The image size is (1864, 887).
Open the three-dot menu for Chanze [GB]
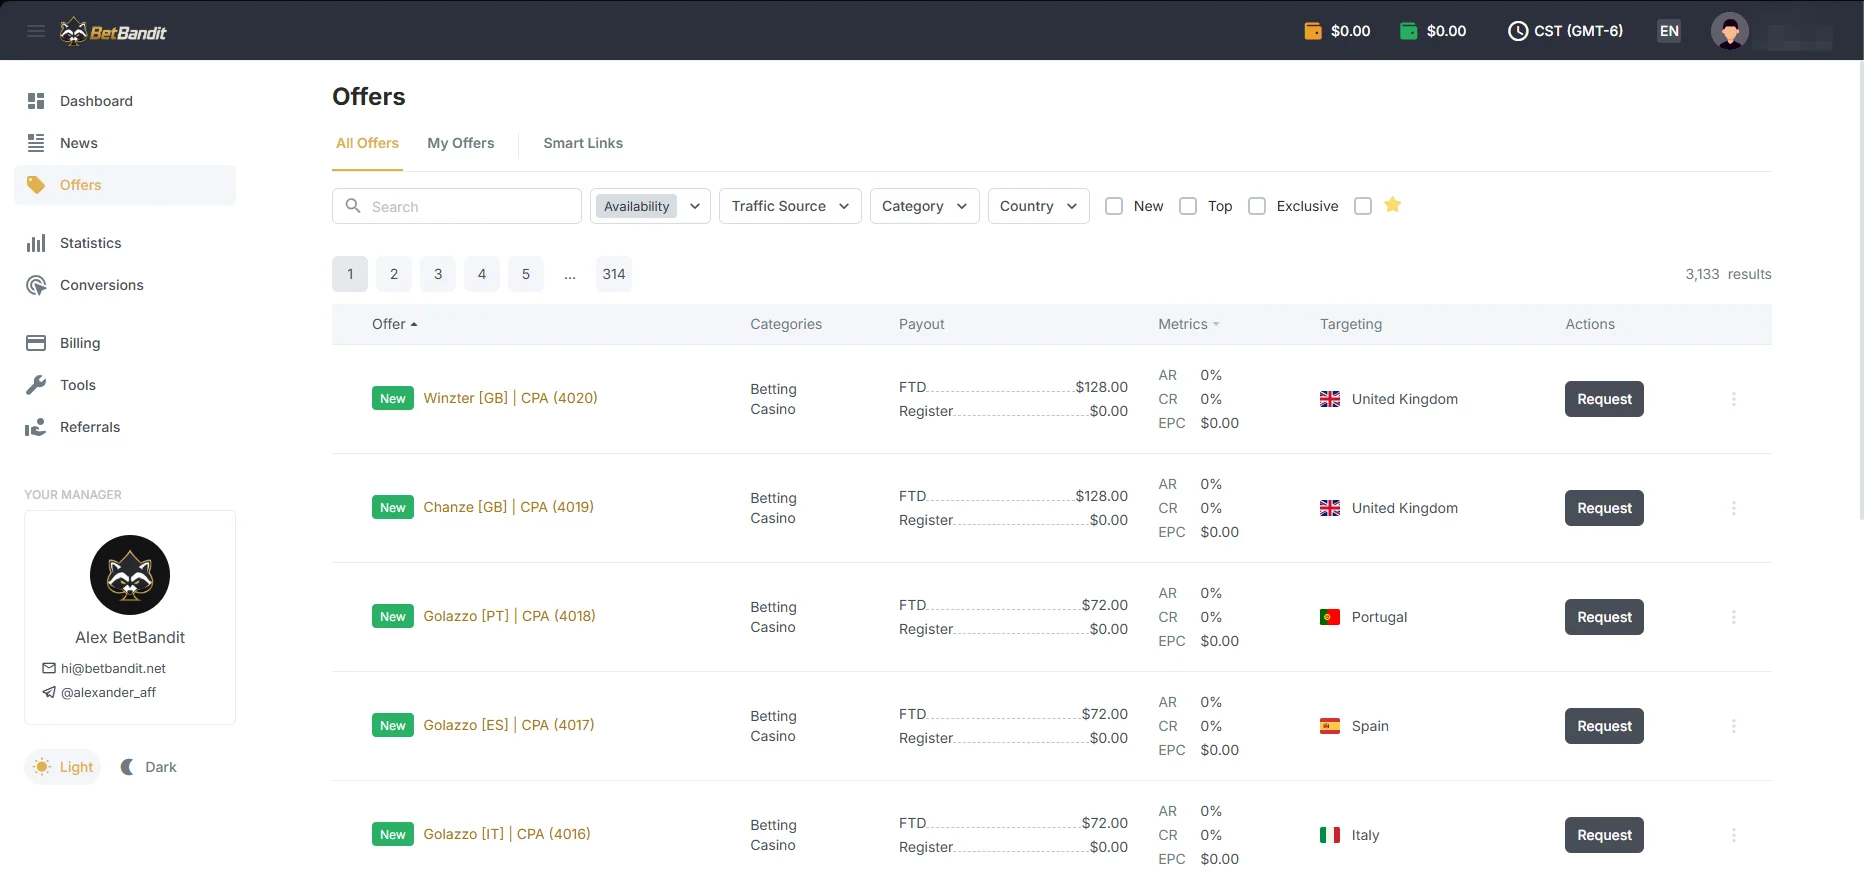click(x=1734, y=508)
